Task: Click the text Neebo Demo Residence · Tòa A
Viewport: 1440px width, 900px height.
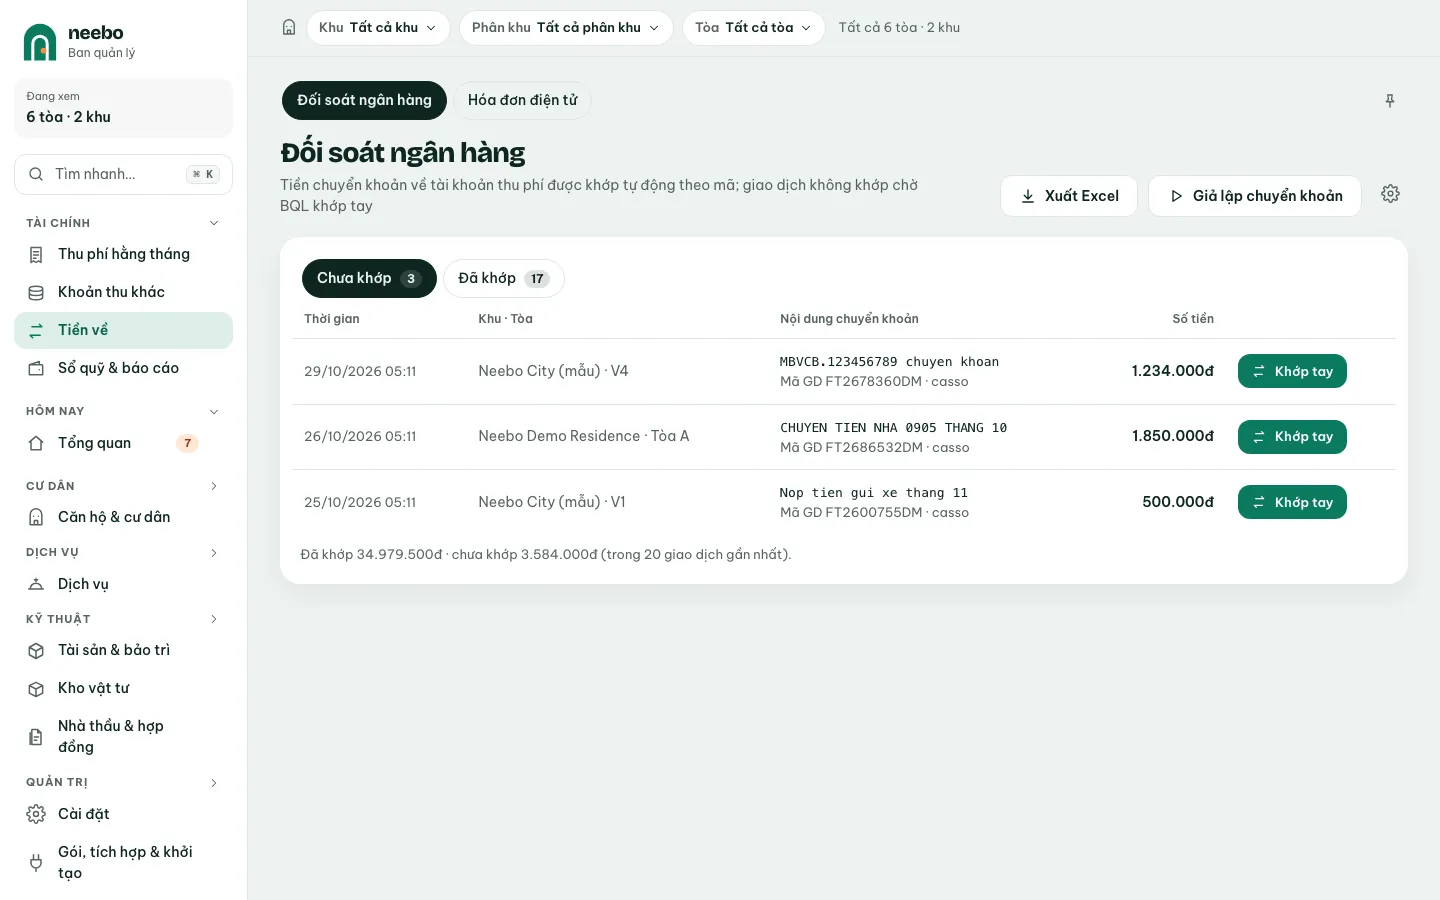Action: 584,436
